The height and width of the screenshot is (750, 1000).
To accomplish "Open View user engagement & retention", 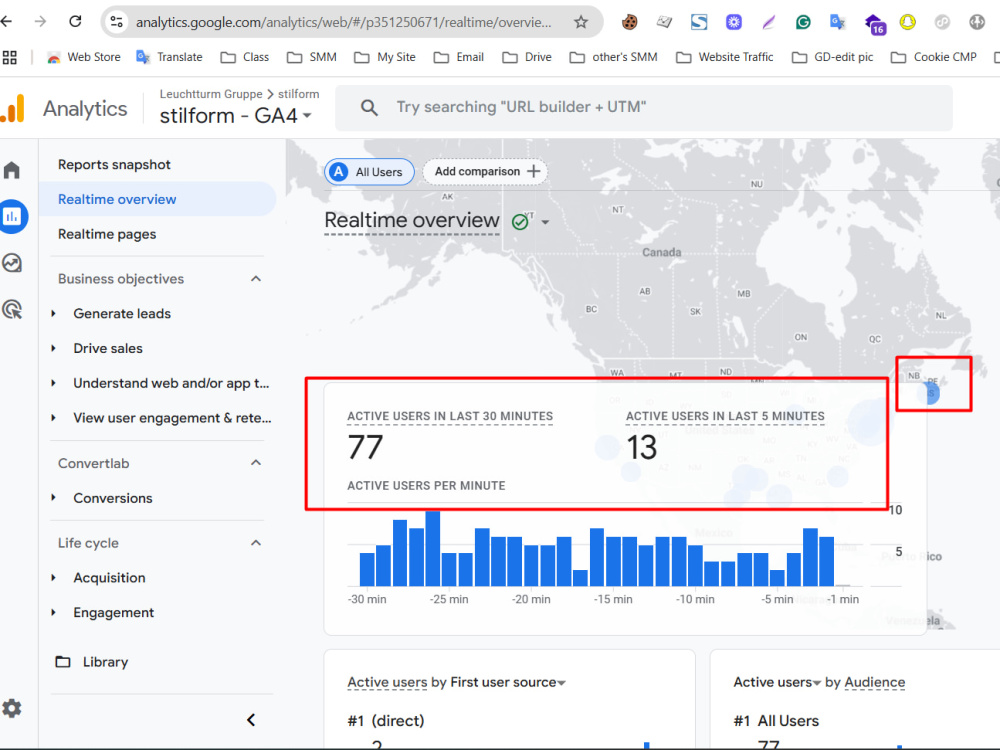I will click(172, 418).
